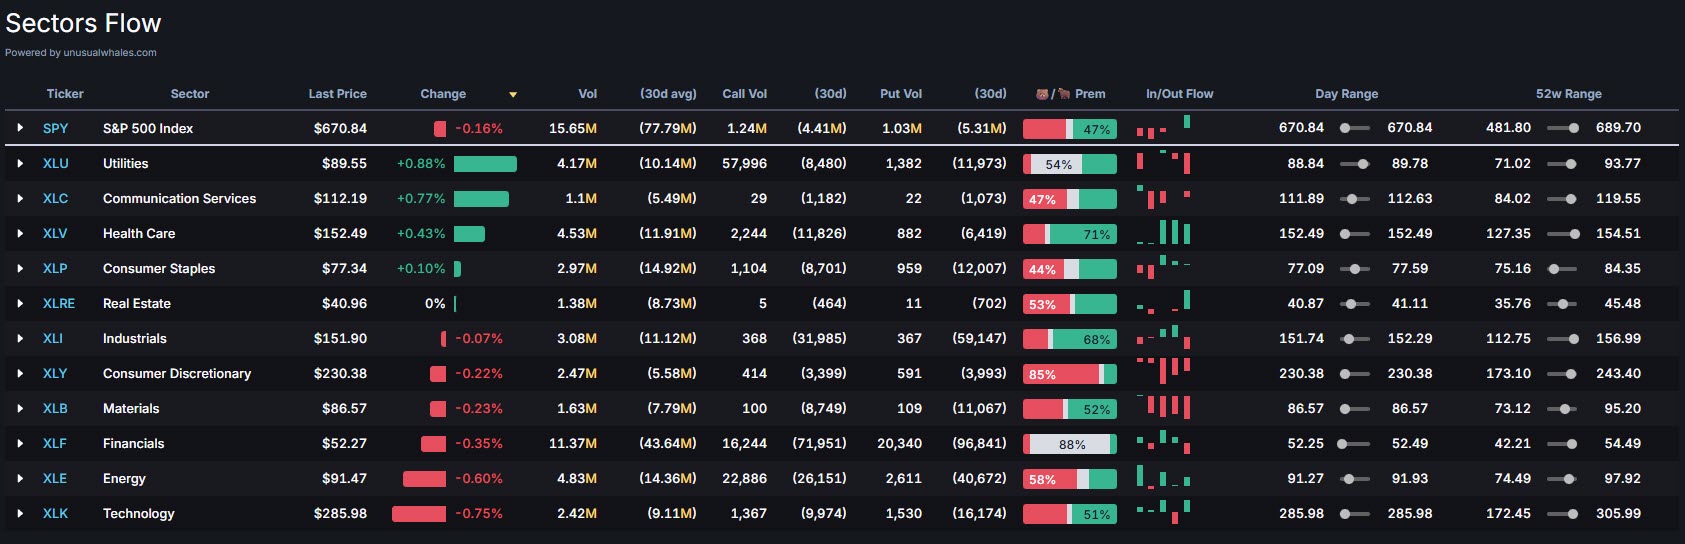Expand the XLY Consumer Discretionary row

[x=20, y=373]
